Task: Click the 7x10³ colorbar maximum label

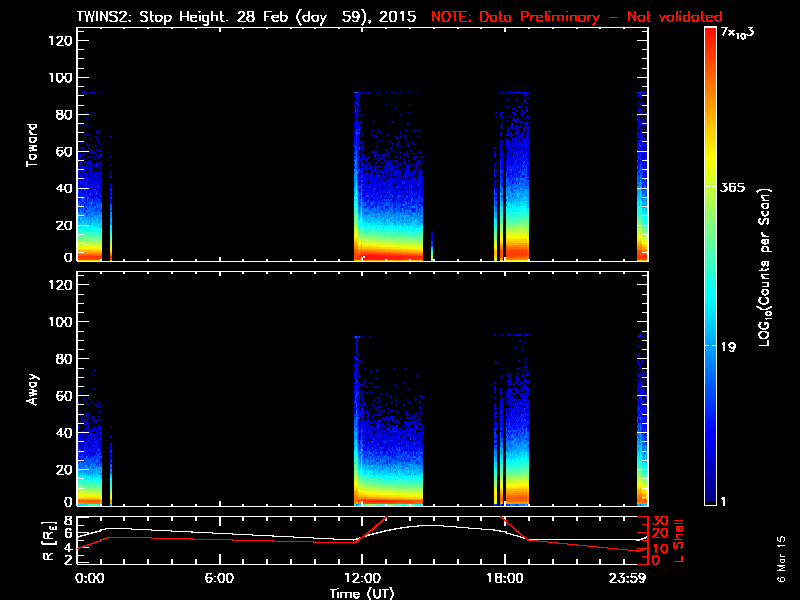Action: [739, 34]
